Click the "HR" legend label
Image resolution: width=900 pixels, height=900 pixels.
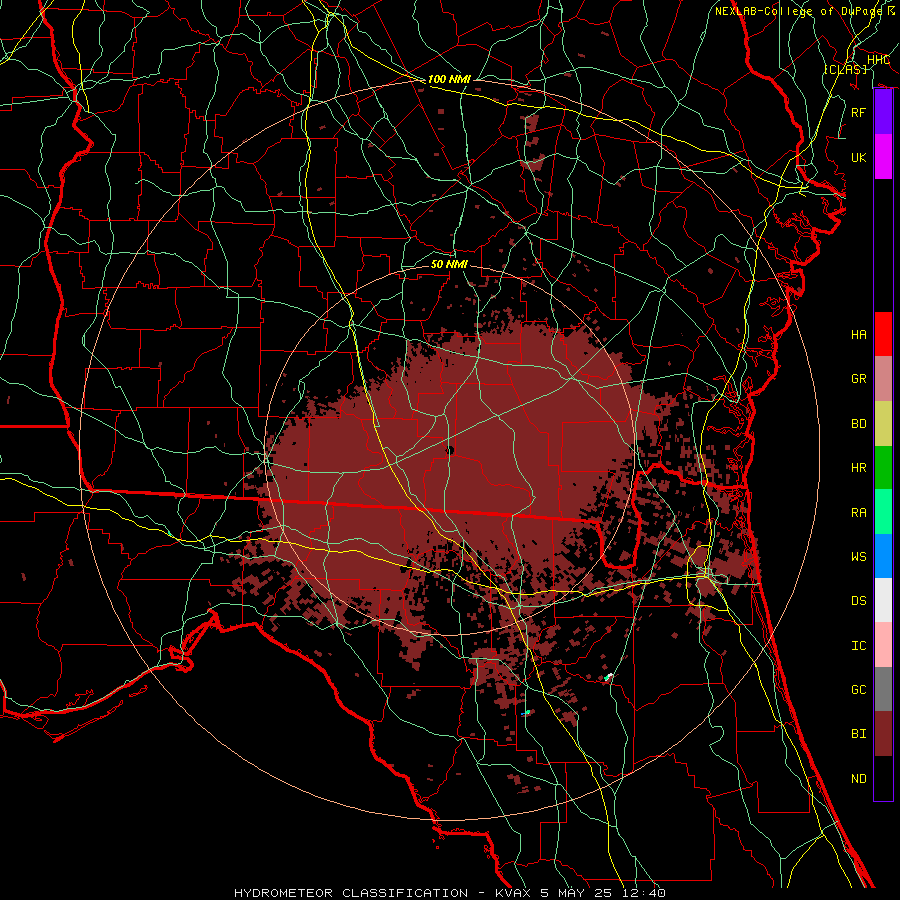[x=859, y=468]
